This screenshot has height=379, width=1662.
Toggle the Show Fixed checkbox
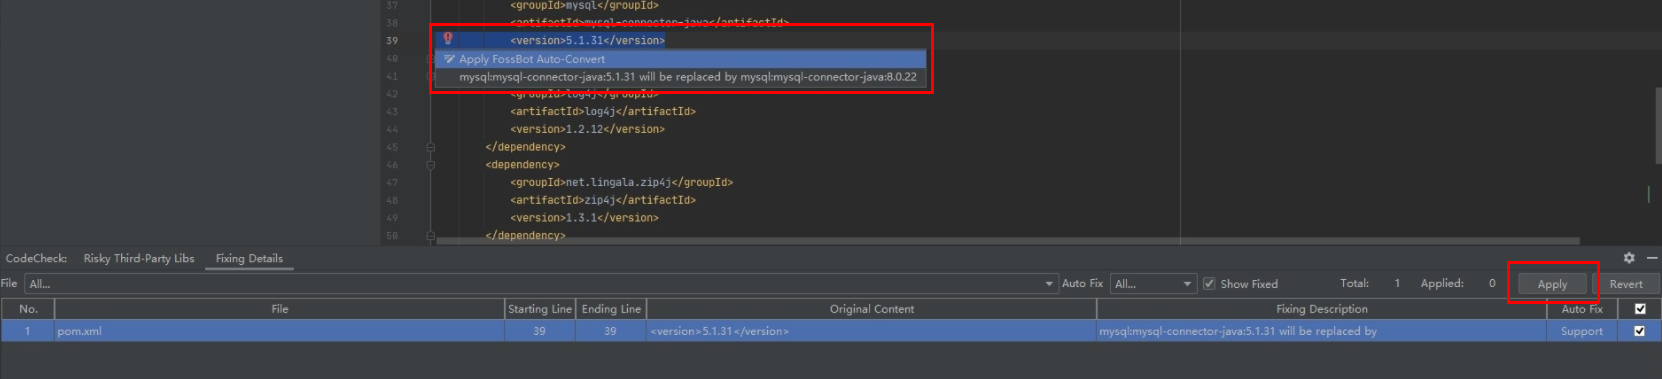(x=1209, y=284)
